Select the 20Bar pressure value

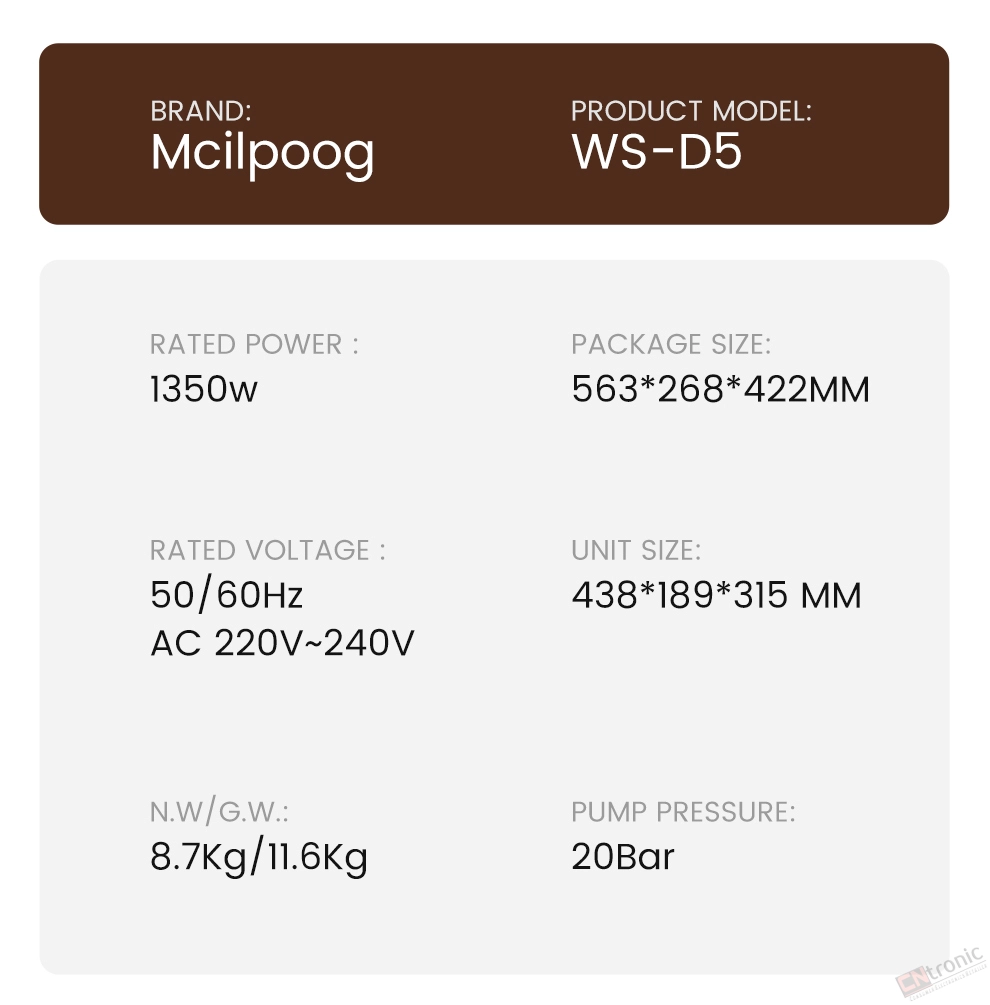point(622,856)
